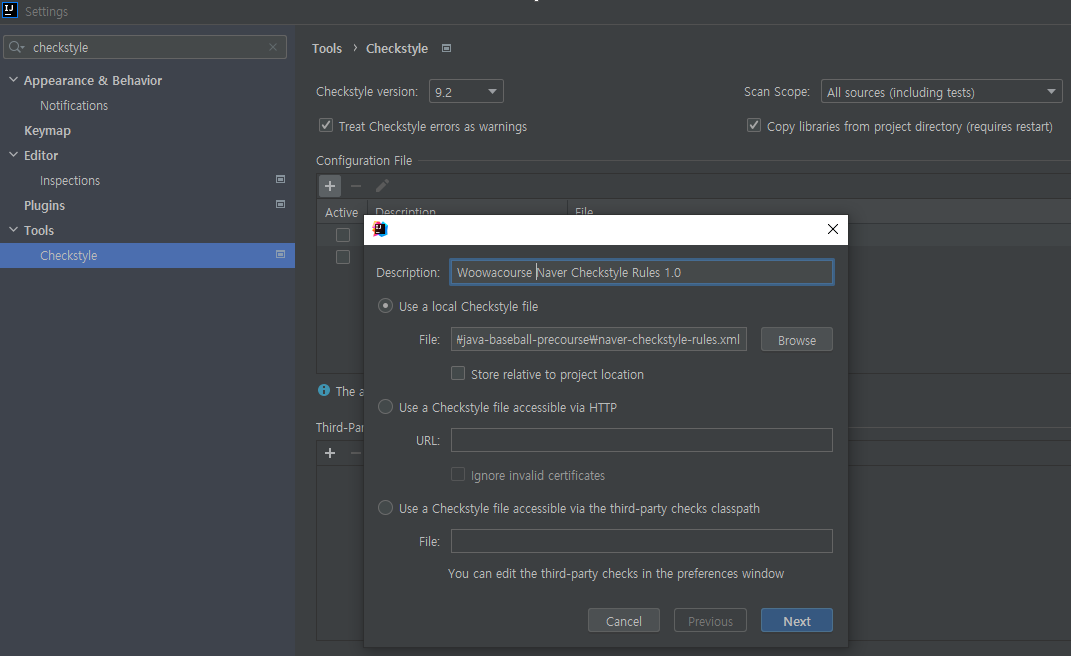Click Tools in the breadcrumb
1071x656 pixels.
coord(326,49)
